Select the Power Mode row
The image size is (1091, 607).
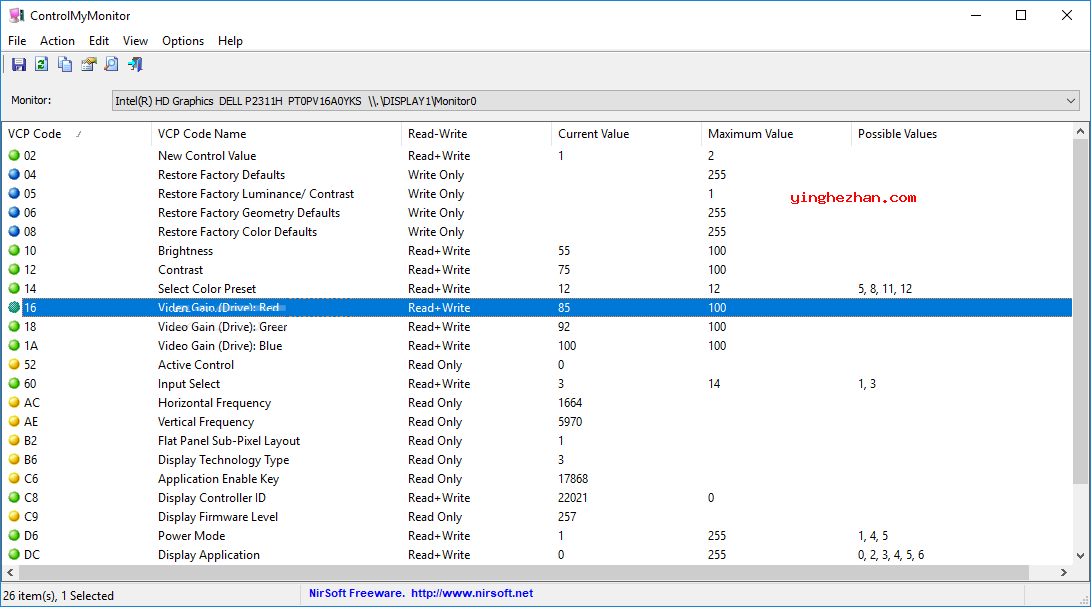pyautogui.click(x=537, y=535)
